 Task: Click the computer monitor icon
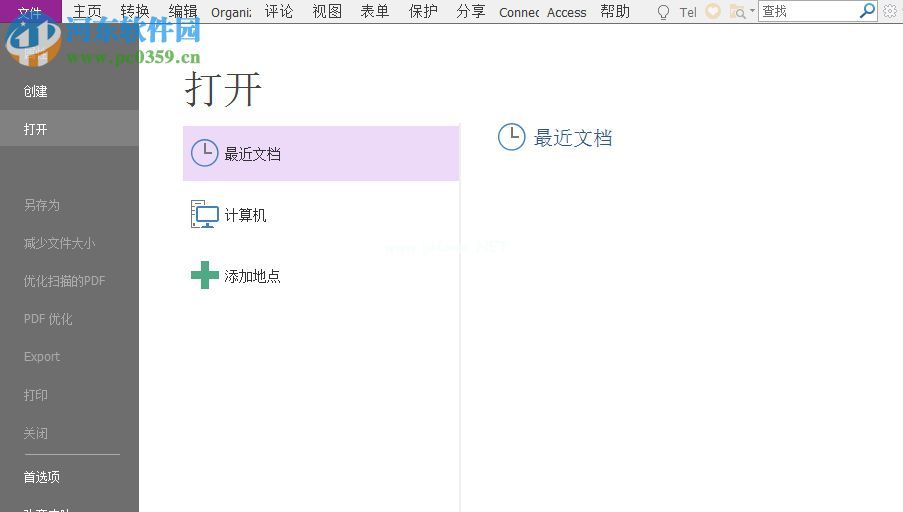(204, 214)
